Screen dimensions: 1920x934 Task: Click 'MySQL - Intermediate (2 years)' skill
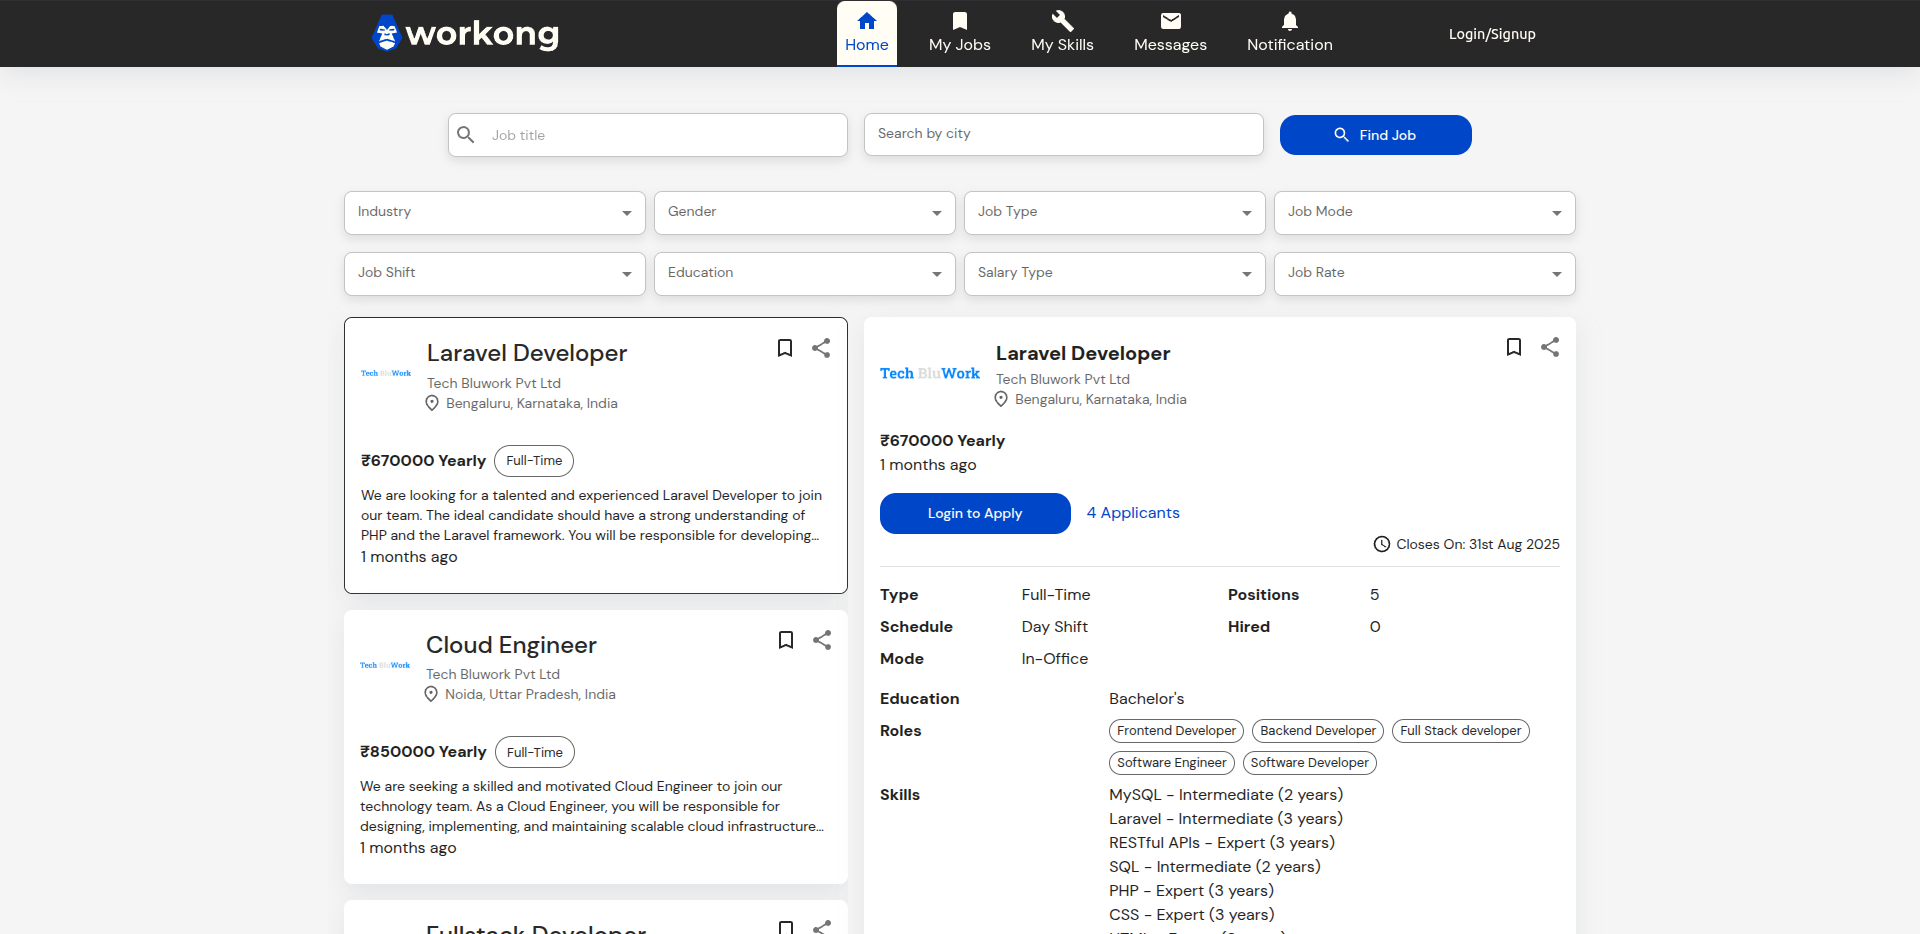click(1226, 795)
